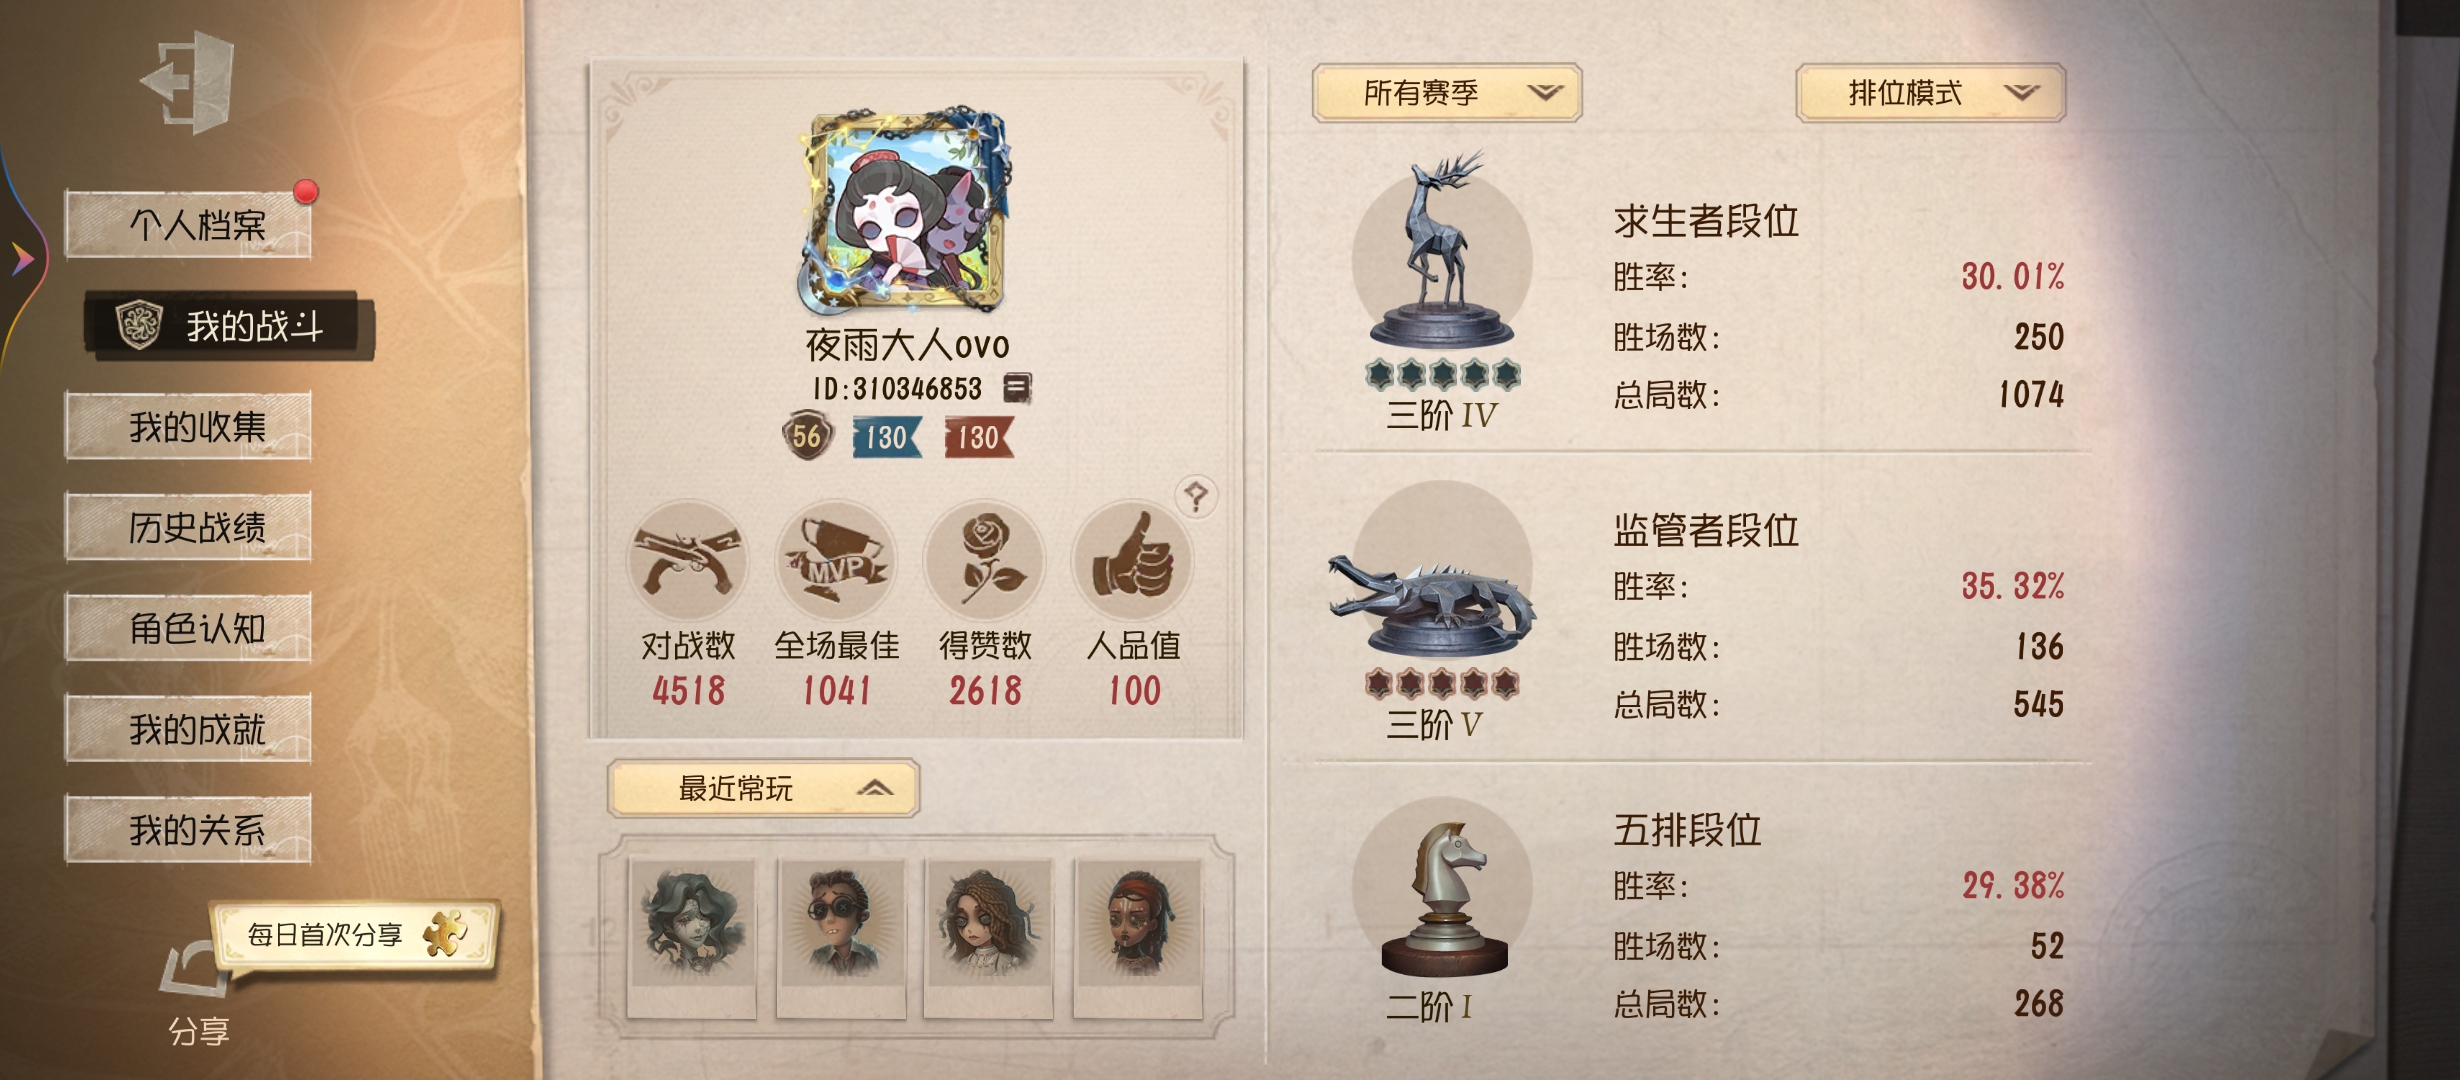Click the exit door icon
The width and height of the screenshot is (2460, 1080).
pyautogui.click(x=189, y=82)
